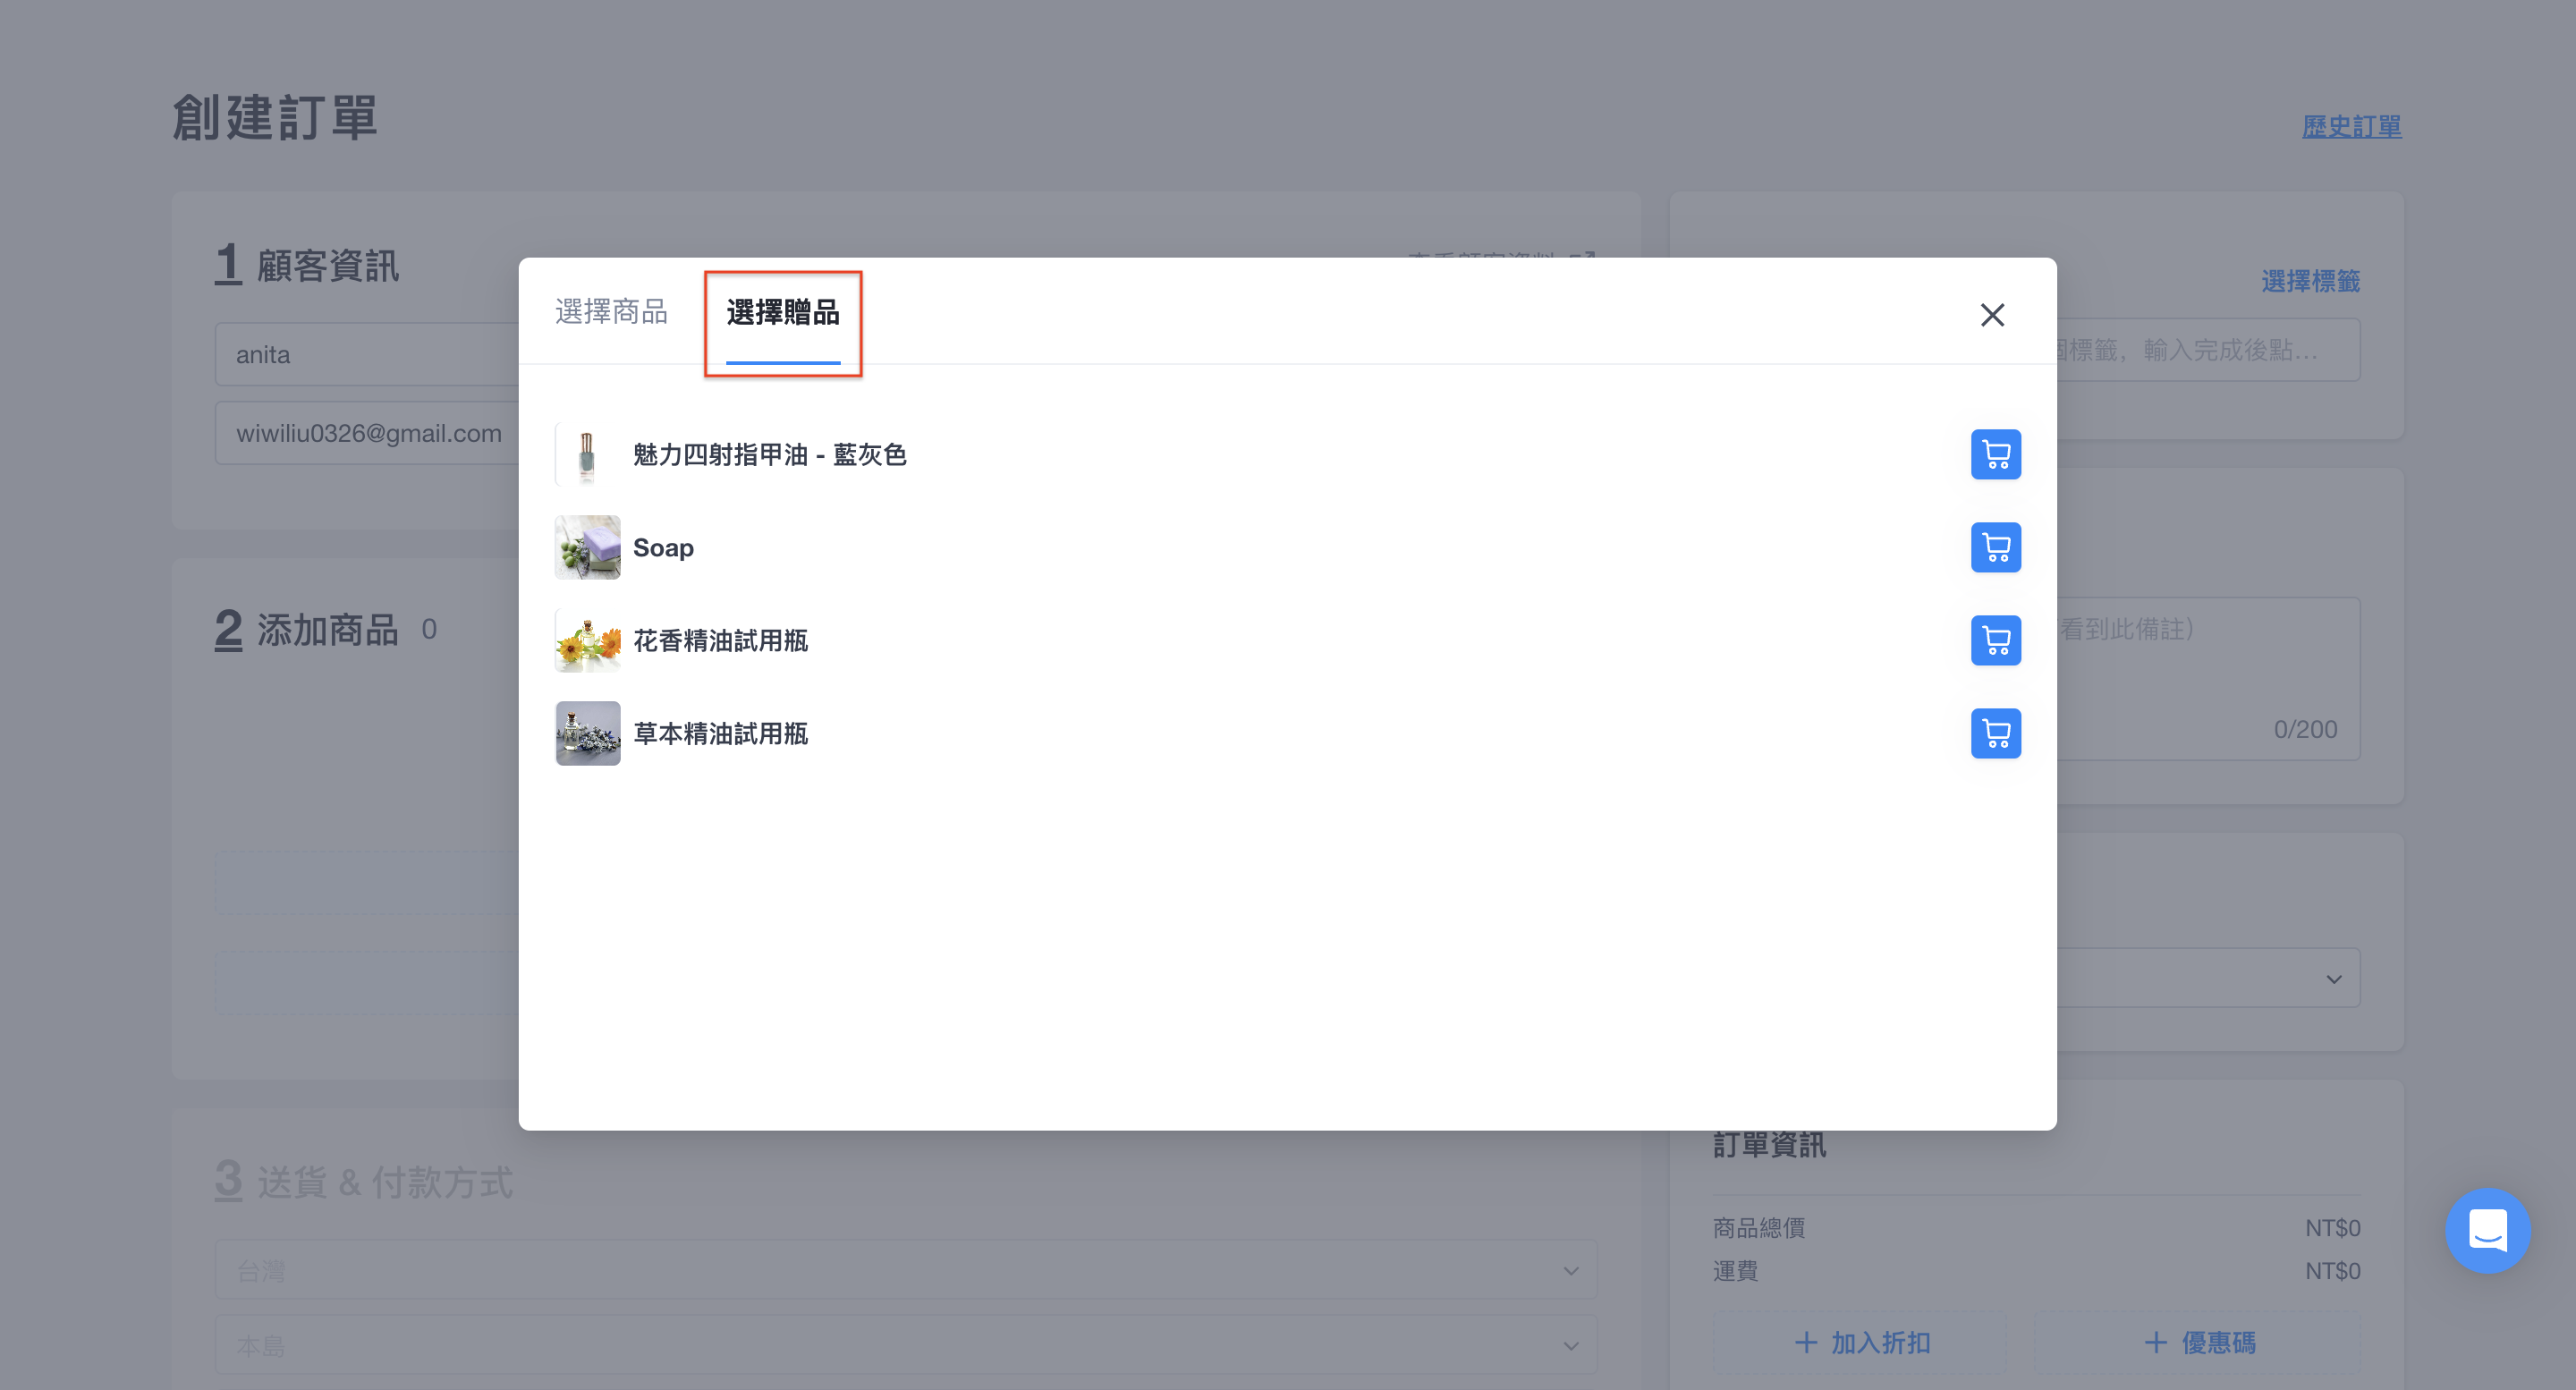The height and width of the screenshot is (1390, 2576).
Task: Select the 選擇贈品 tab
Action: tap(783, 312)
